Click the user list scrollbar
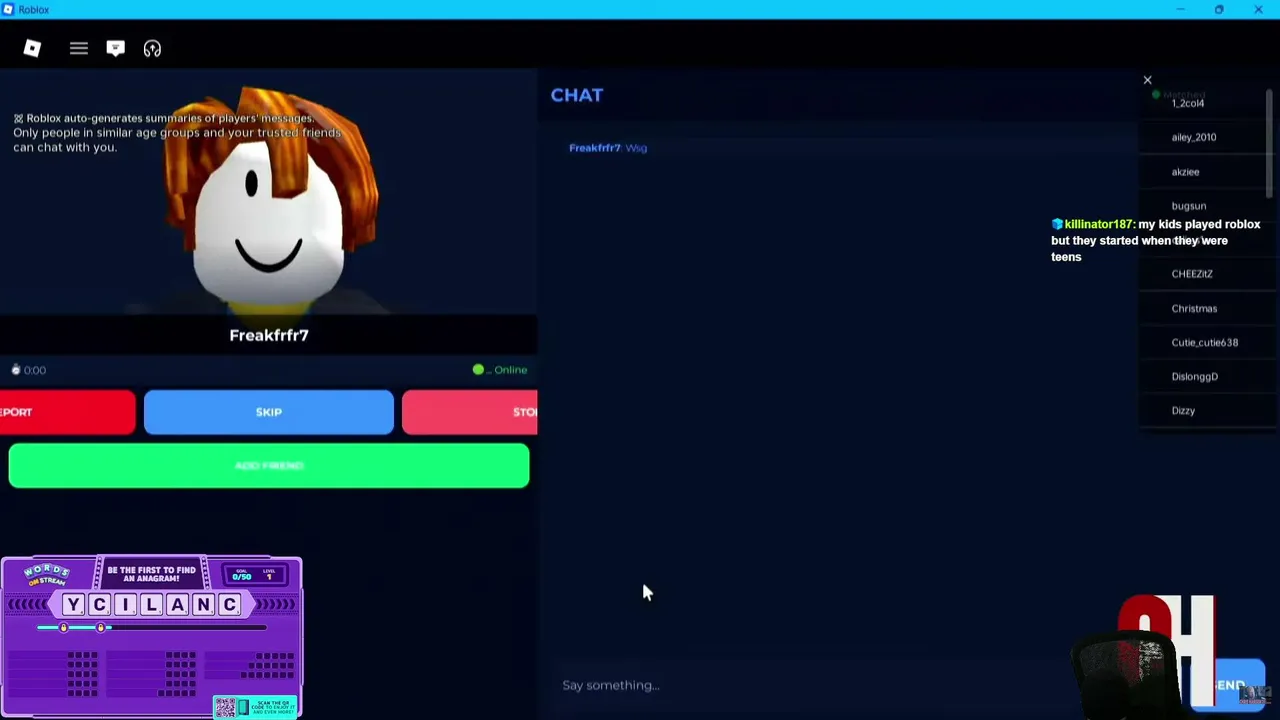Image resolution: width=1280 pixels, height=720 pixels. (x=1270, y=145)
